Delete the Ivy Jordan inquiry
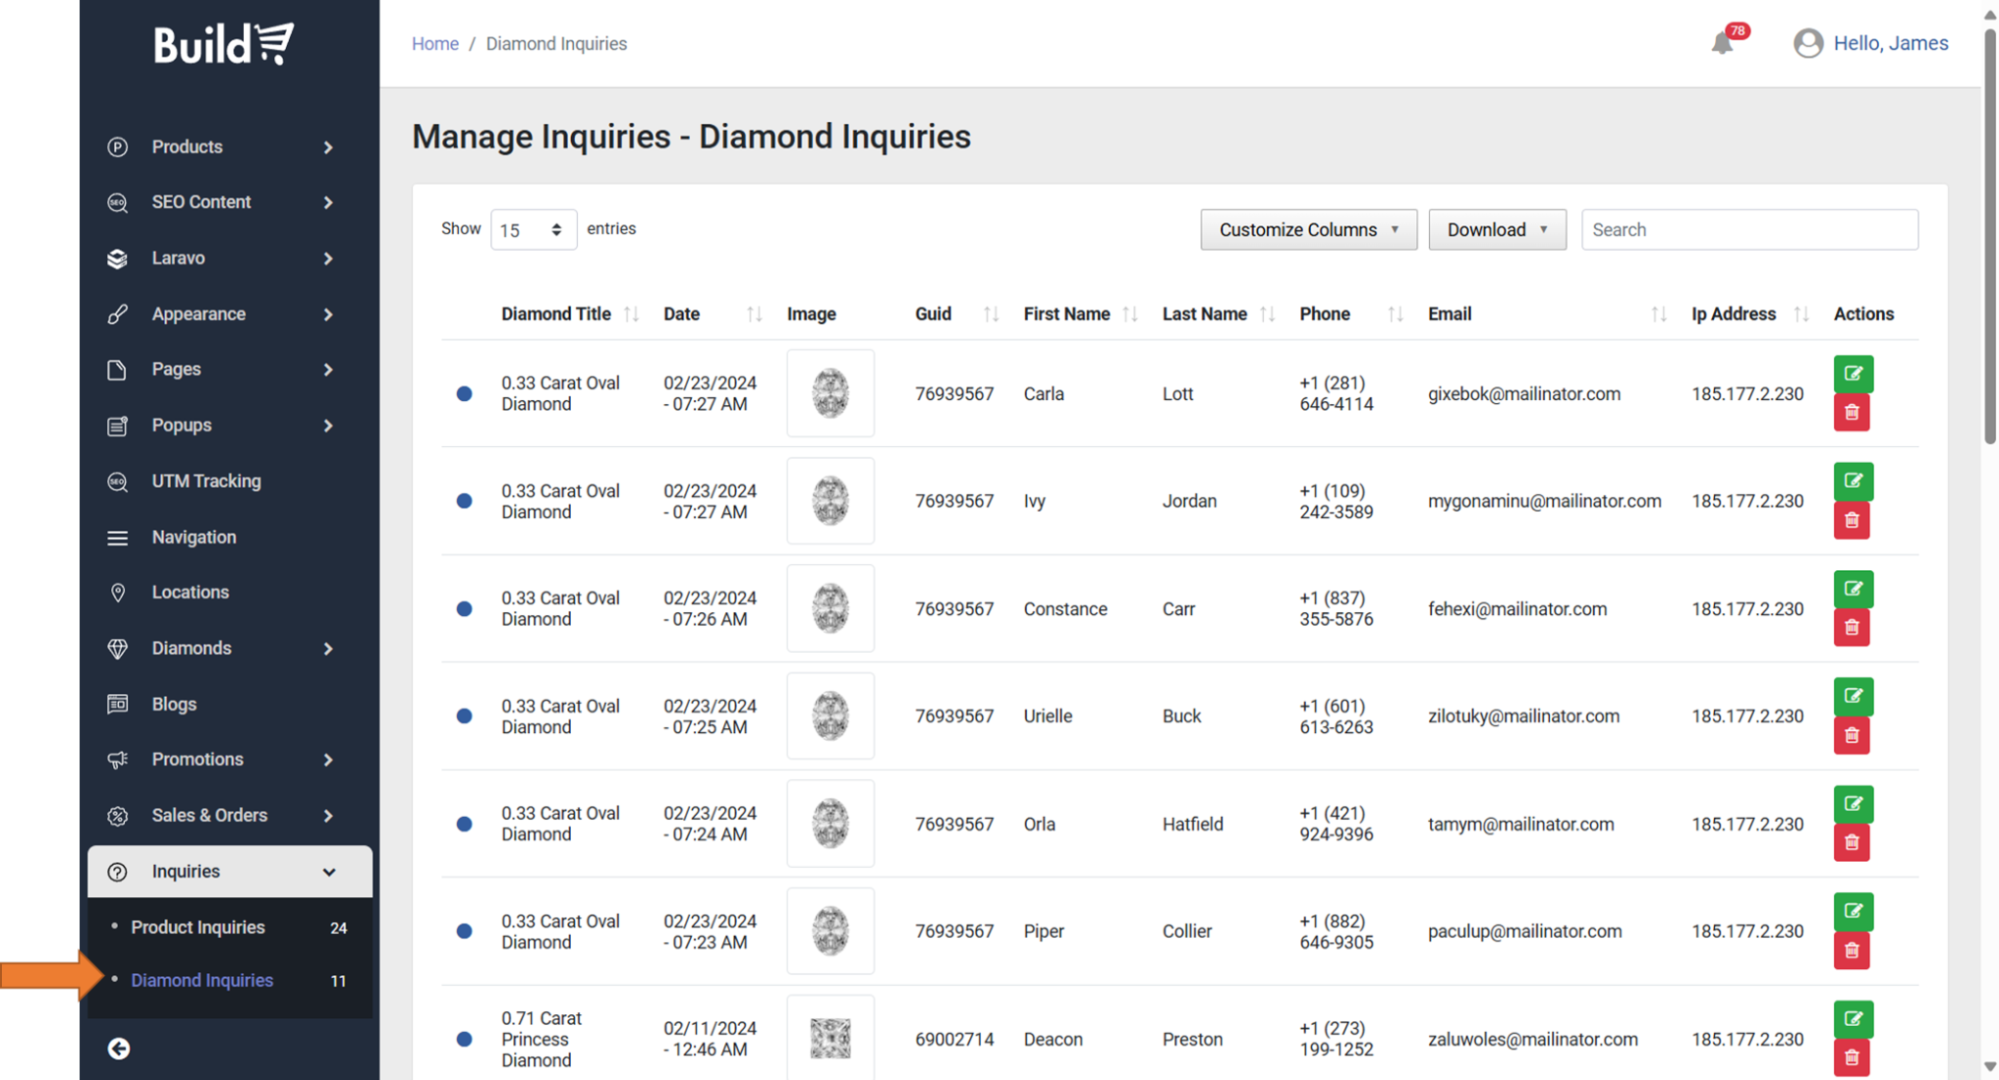The width and height of the screenshot is (1999, 1080). [1851, 520]
